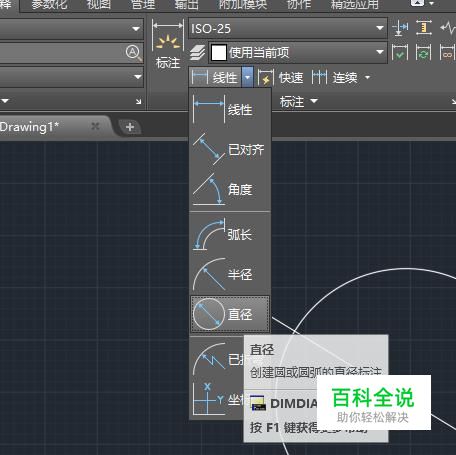The width and height of the screenshot is (456, 455).
Task: Click the quick dimension lightning icon
Action: (266, 78)
